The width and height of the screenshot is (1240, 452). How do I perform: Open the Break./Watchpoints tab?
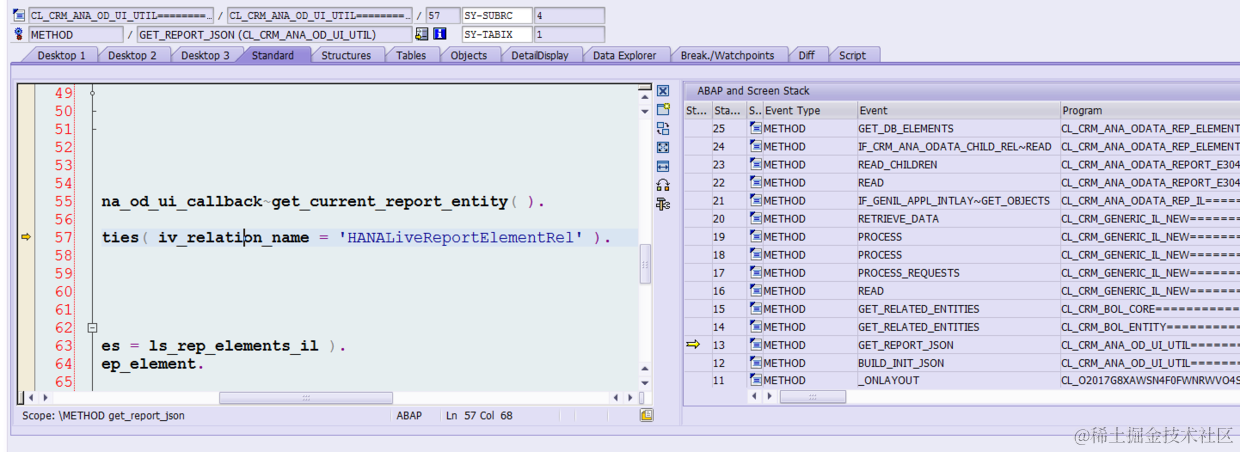coord(727,55)
